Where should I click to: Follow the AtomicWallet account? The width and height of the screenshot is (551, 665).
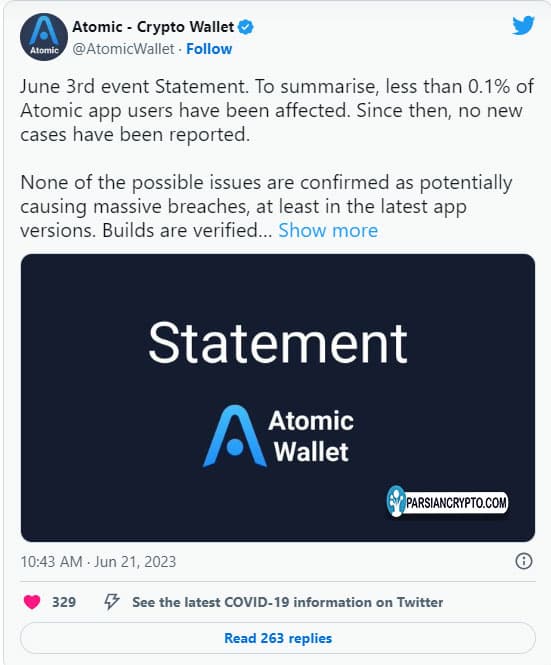click(x=209, y=49)
